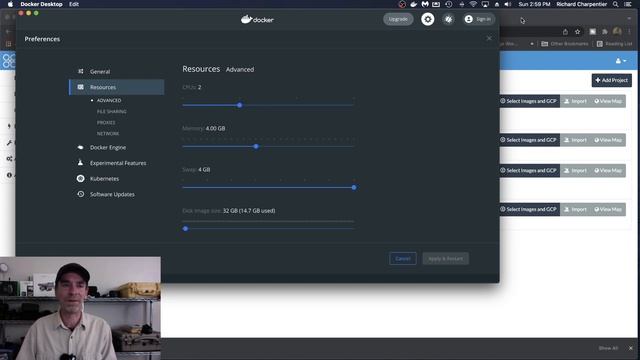Click the bookmark star in browser address bar
640x360 pixels.
coord(578,32)
